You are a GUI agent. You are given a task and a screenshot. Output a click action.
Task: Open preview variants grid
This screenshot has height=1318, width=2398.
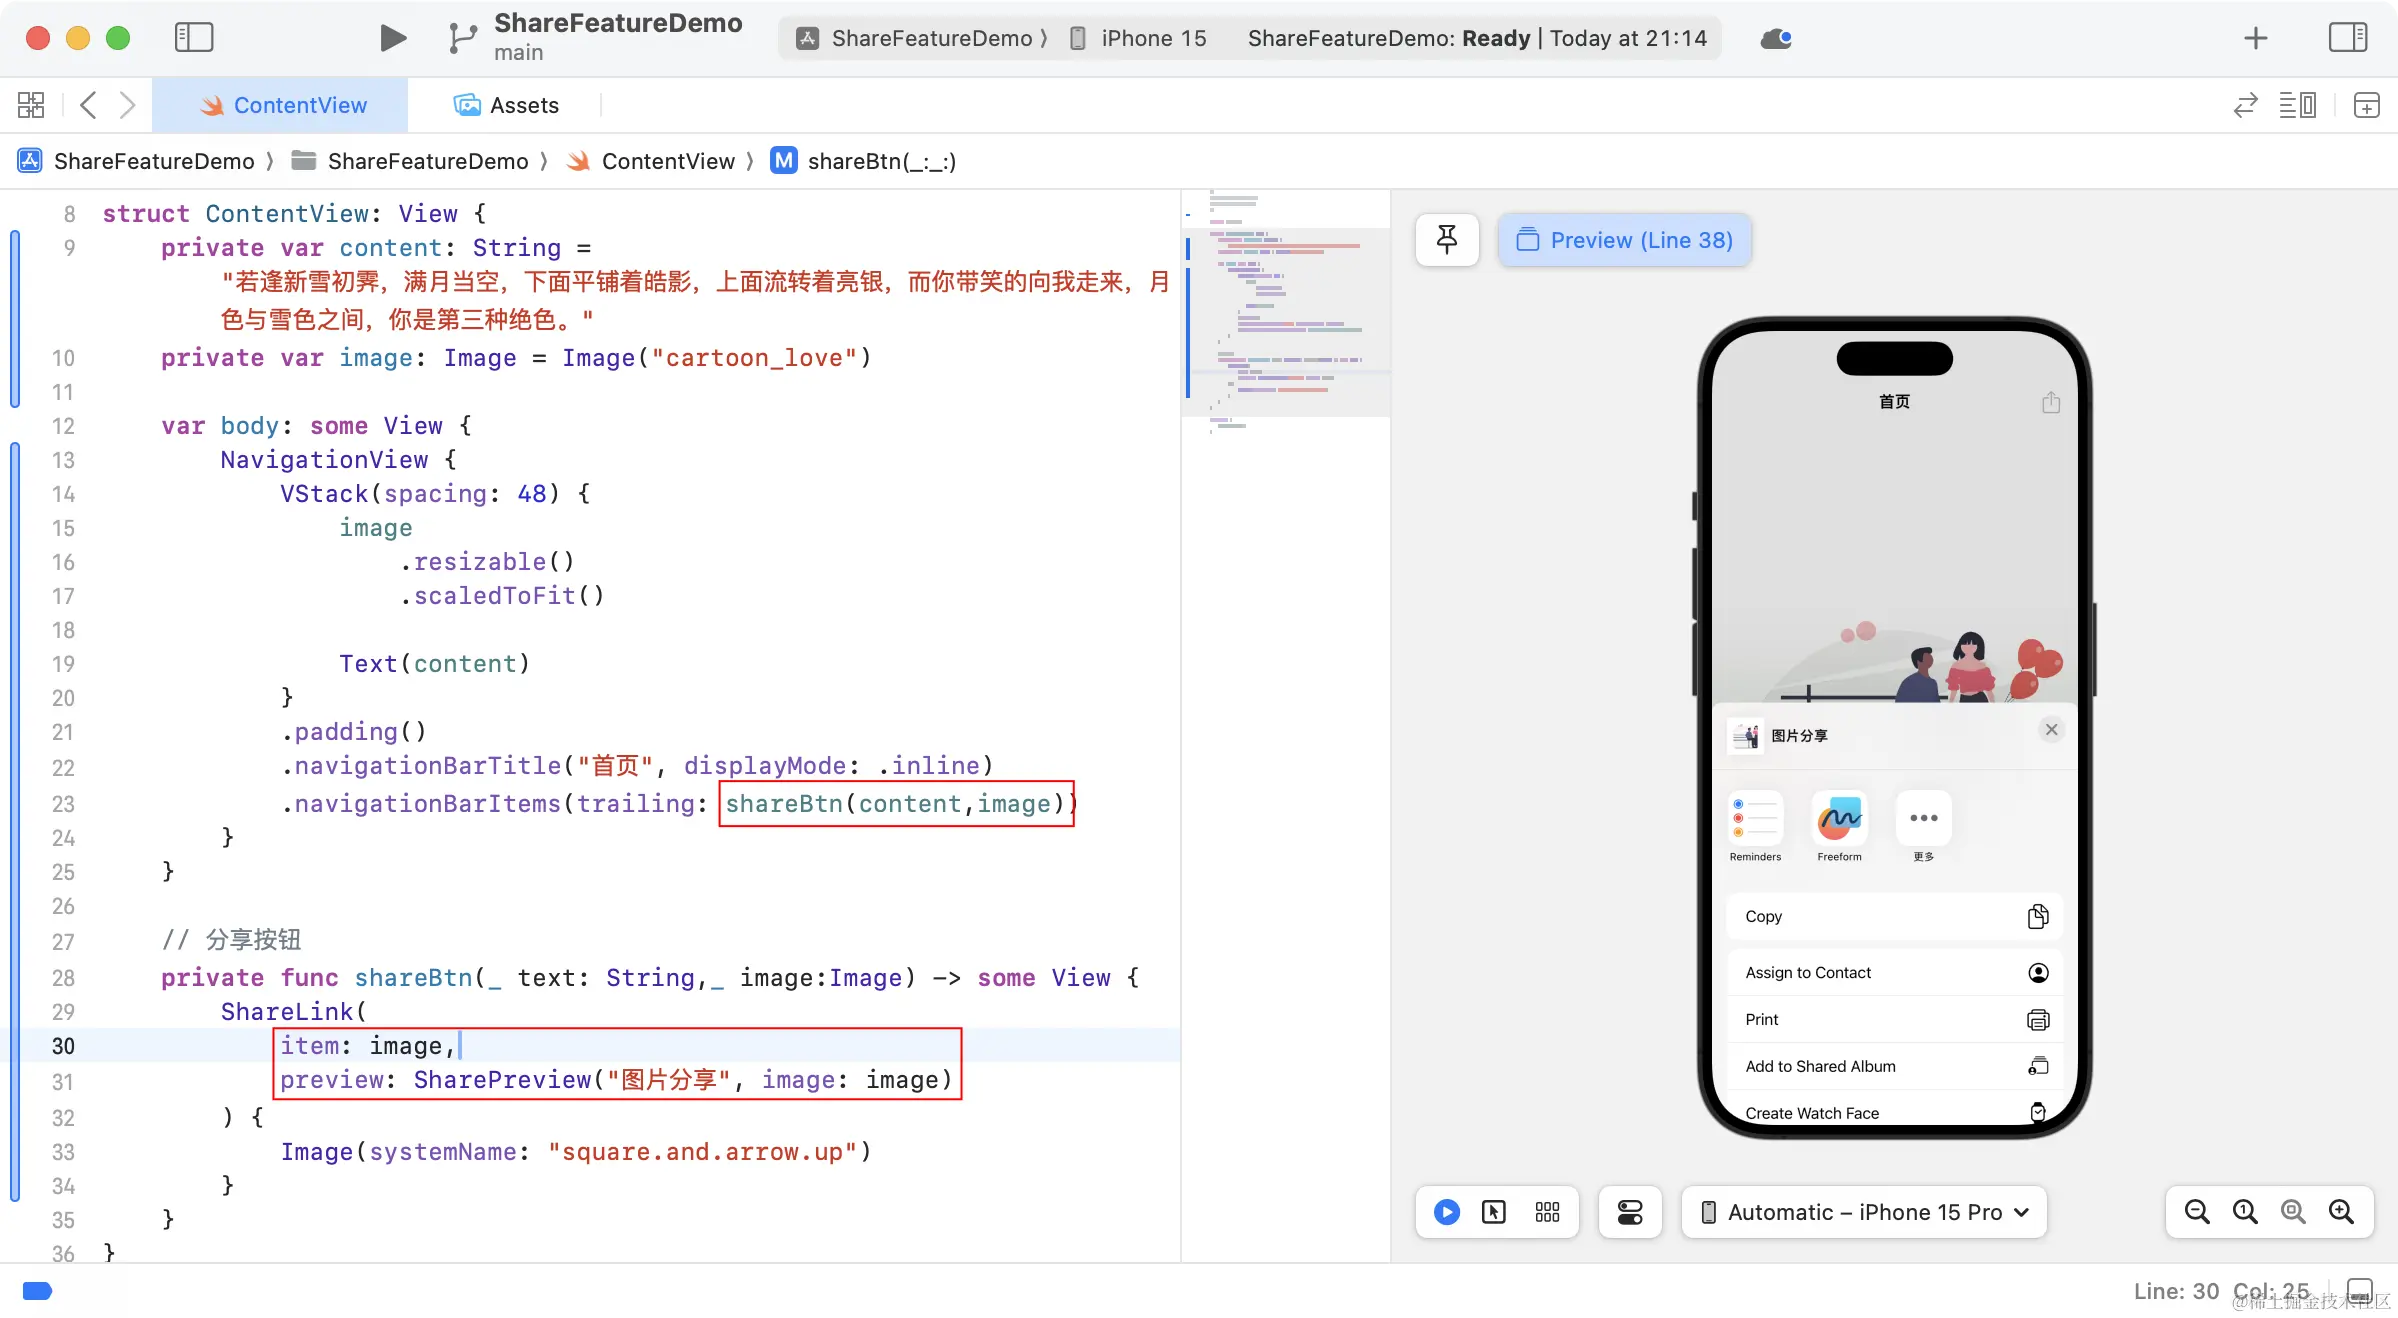point(1547,1212)
